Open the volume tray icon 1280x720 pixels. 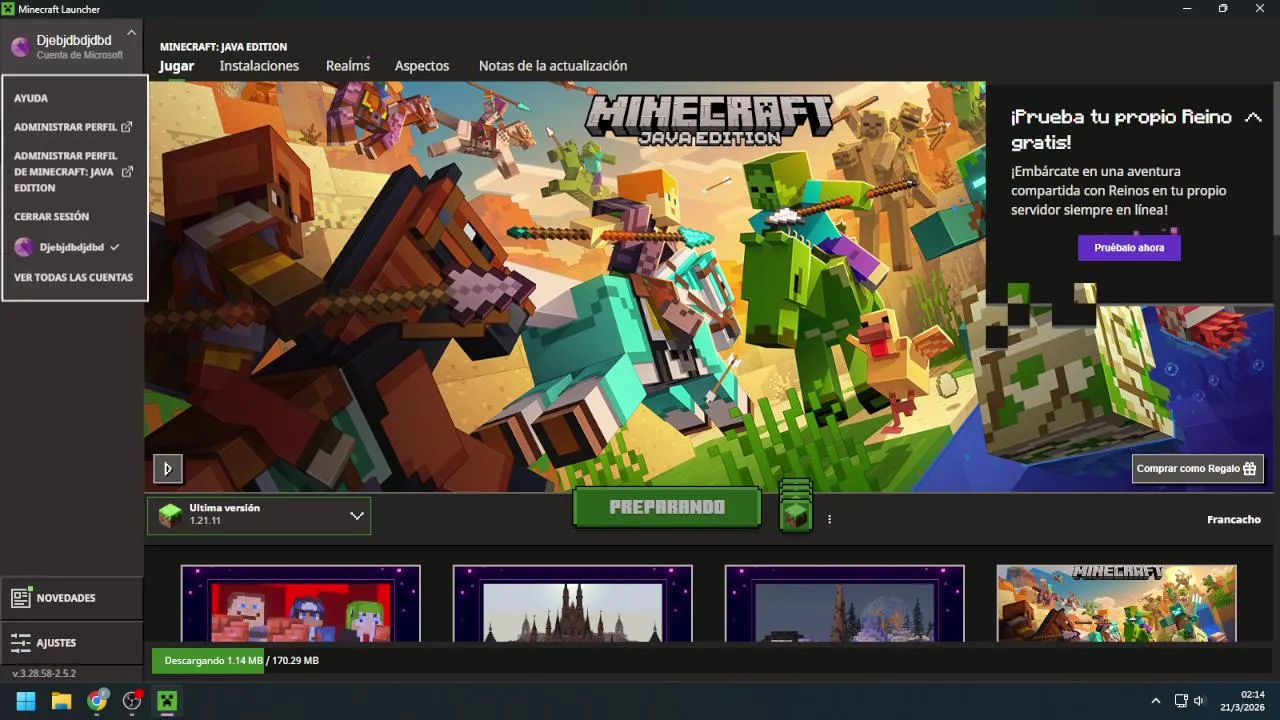[x=1199, y=701]
